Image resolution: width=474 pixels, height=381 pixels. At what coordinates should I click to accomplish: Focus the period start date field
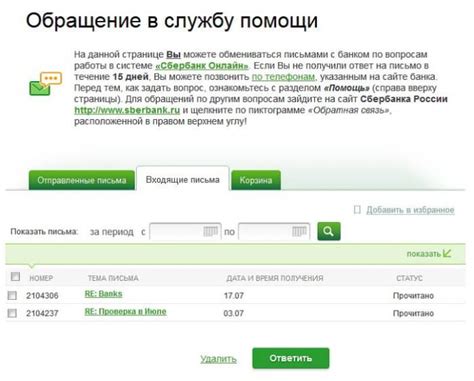pos(185,231)
